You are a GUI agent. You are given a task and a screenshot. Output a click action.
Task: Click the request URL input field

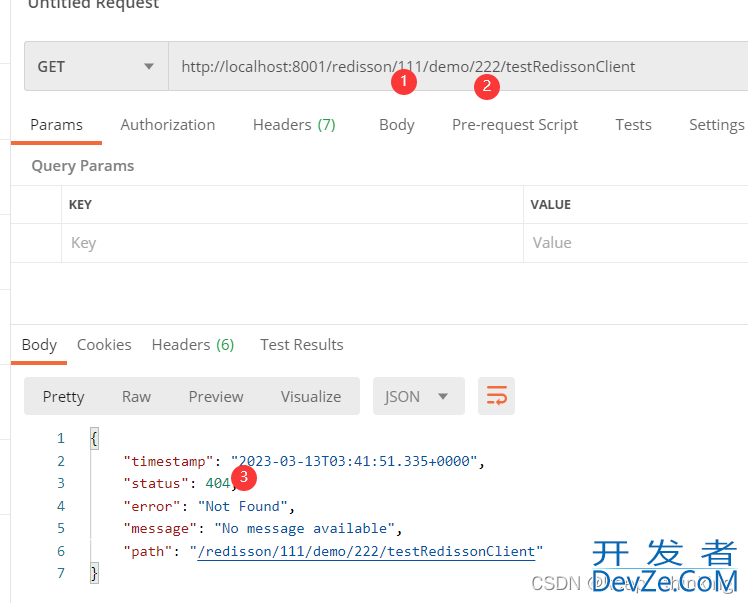458,66
